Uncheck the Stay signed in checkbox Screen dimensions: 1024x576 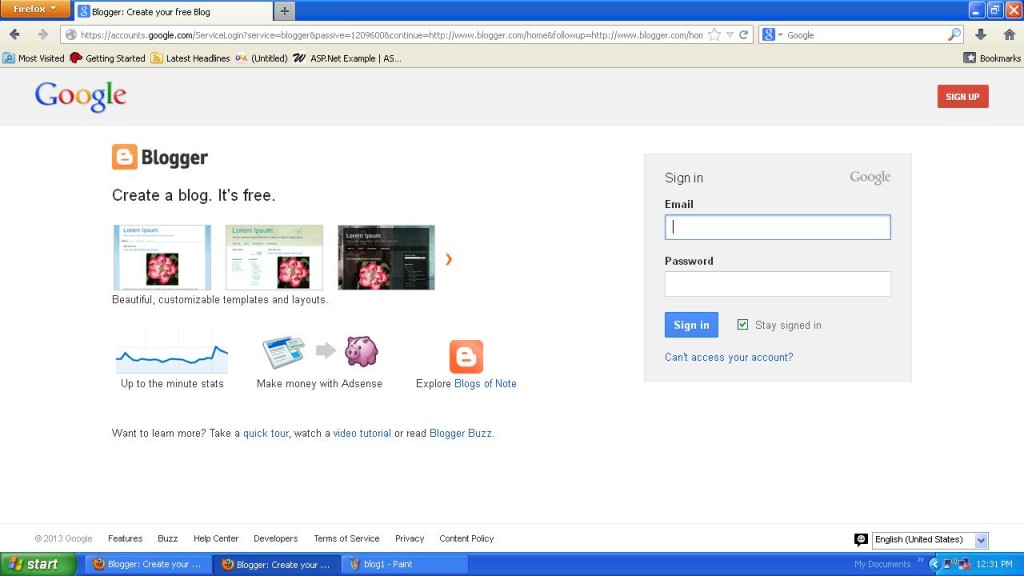[x=743, y=324]
